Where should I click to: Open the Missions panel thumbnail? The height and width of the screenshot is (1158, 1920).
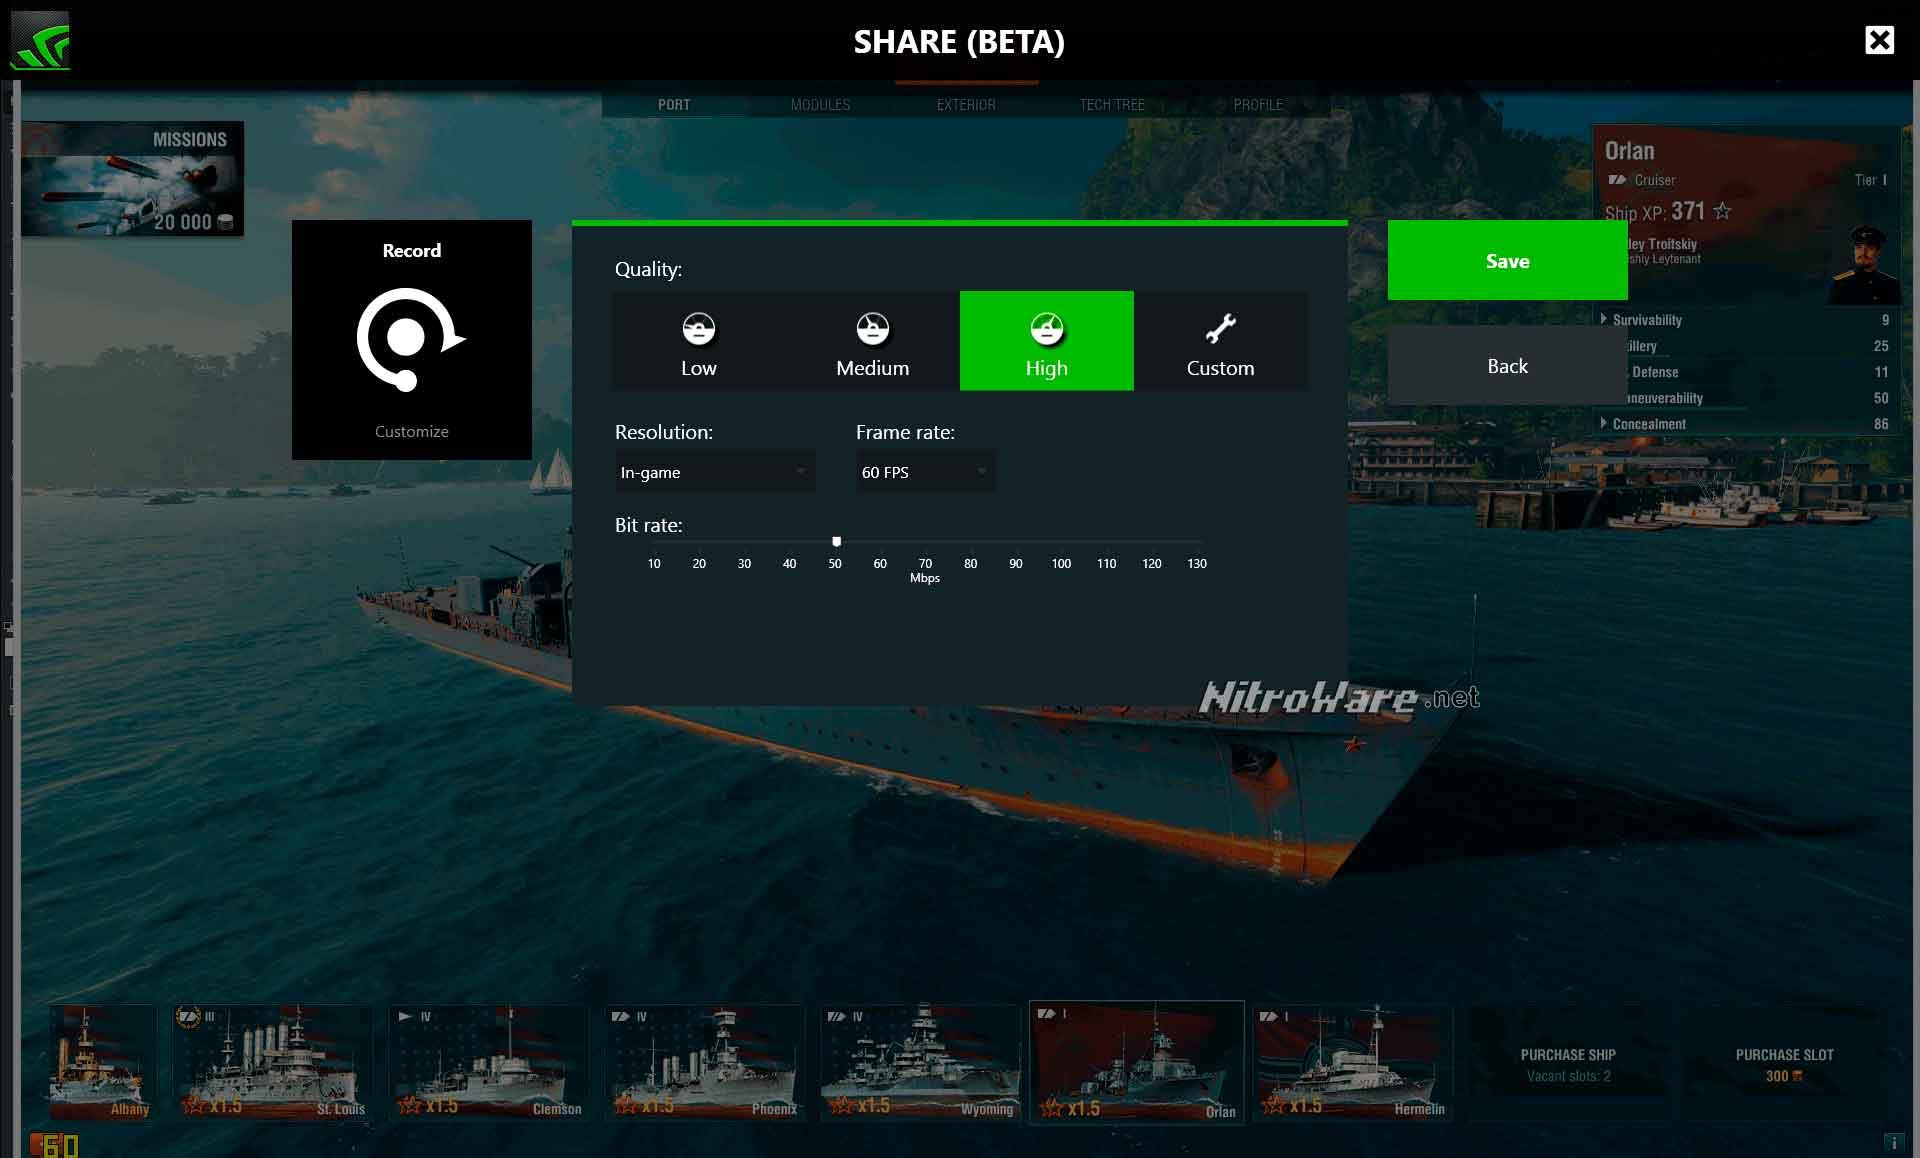coord(132,179)
